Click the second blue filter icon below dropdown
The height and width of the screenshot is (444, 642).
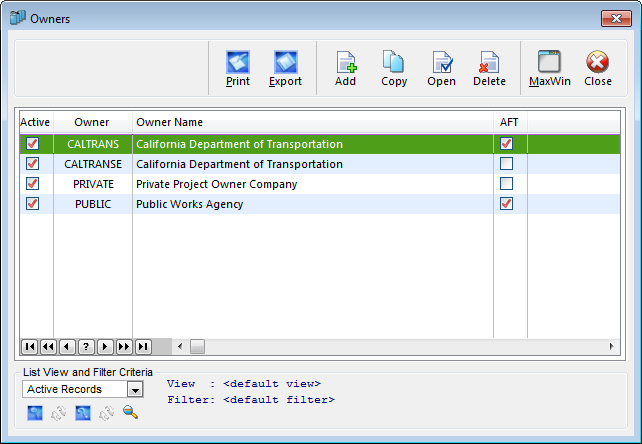pos(83,413)
